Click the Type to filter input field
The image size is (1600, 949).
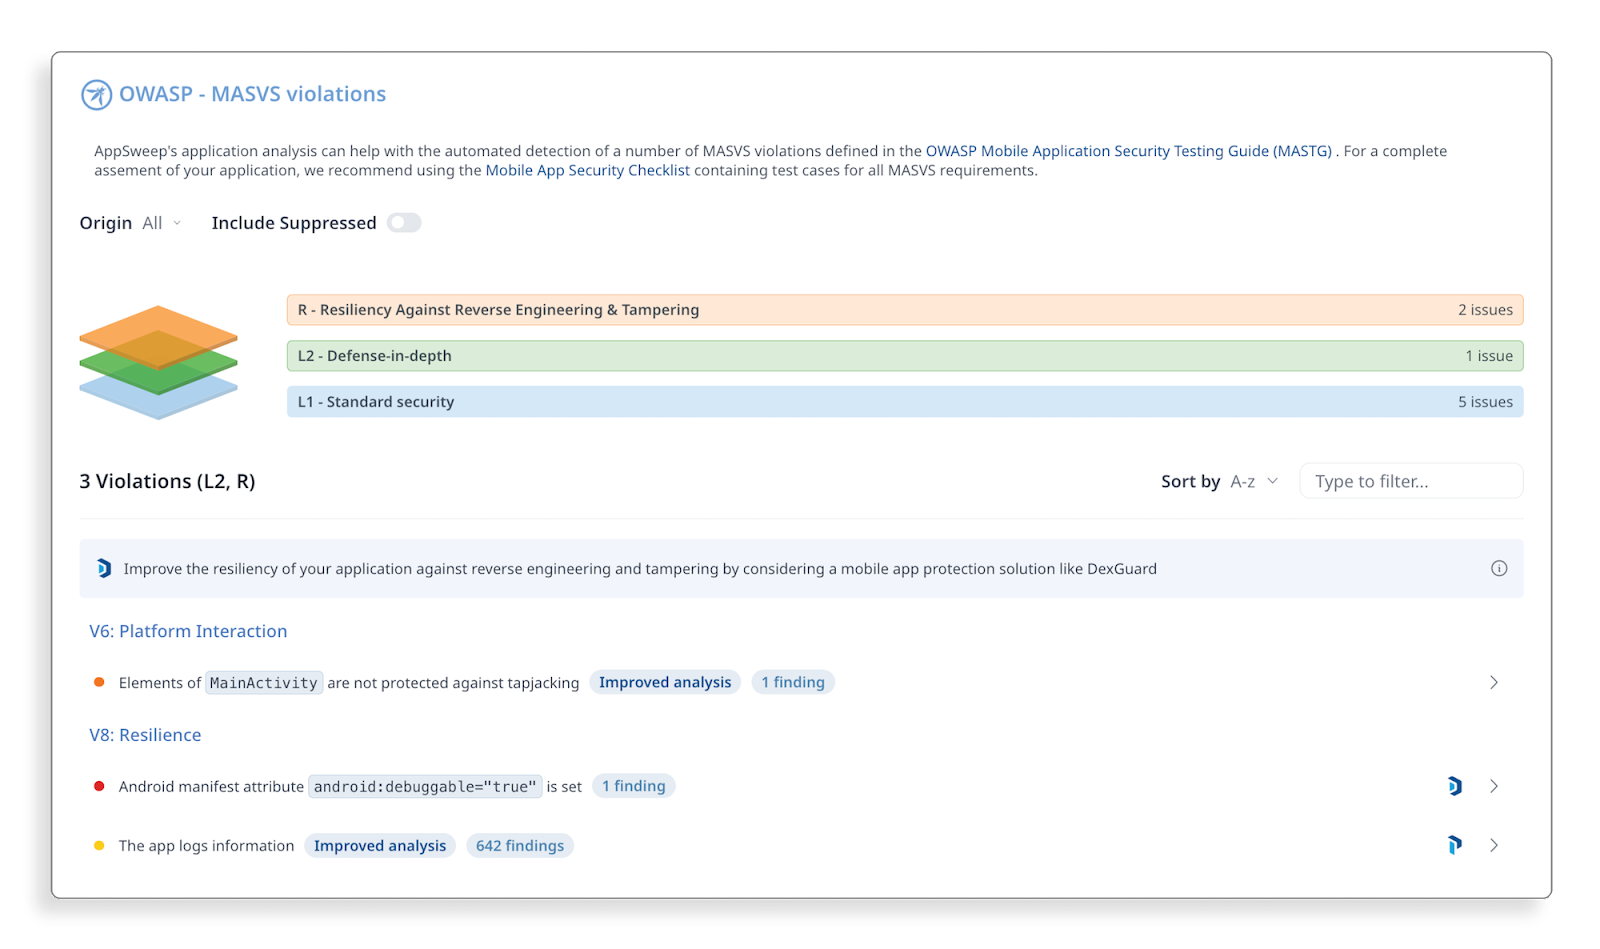click(1410, 482)
